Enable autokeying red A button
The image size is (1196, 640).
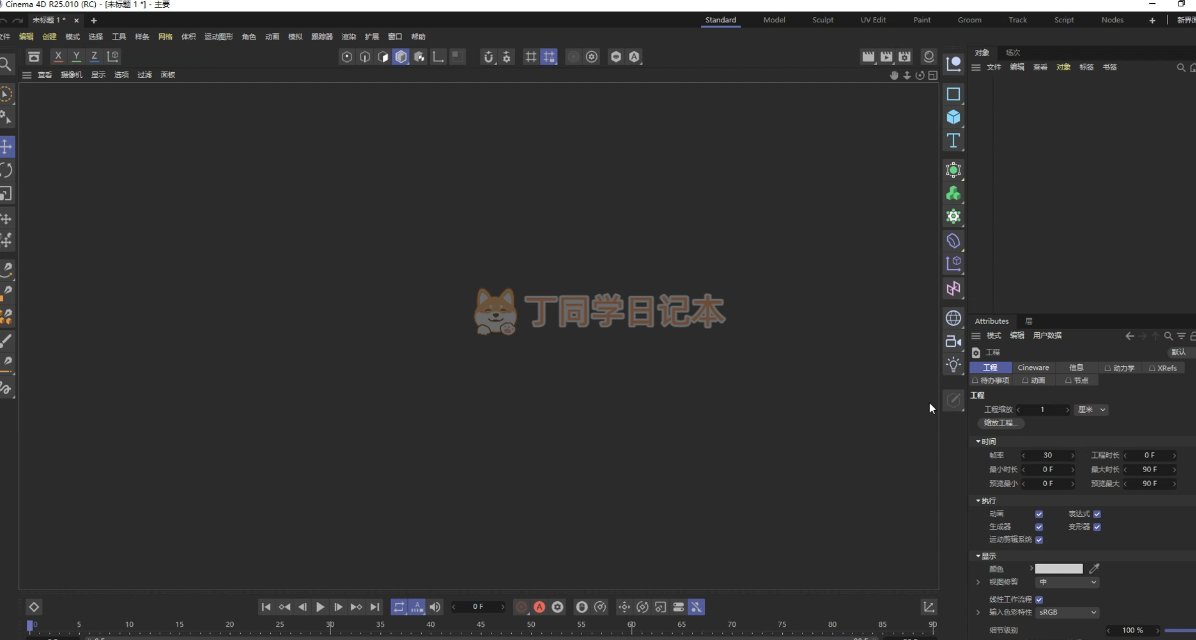tap(539, 607)
